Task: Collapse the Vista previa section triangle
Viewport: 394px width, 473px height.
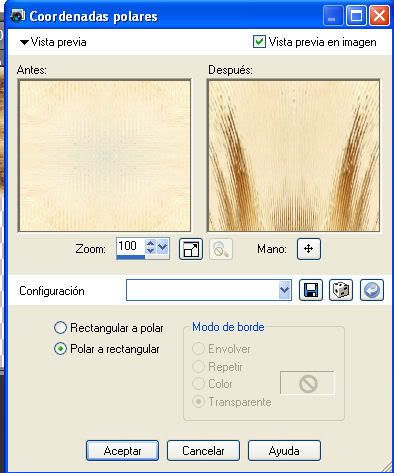Action: pos(24,42)
